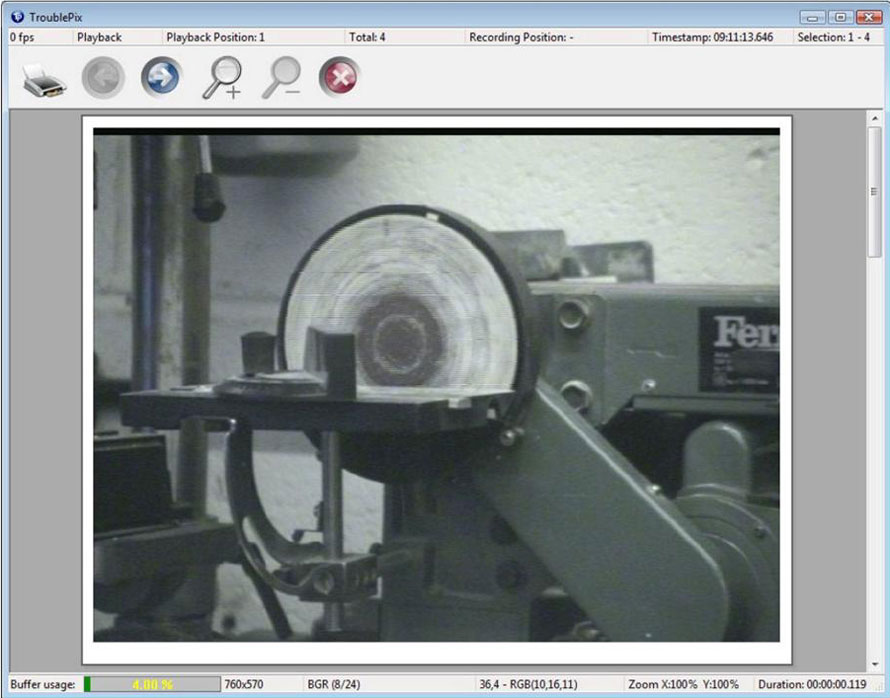Click the grayed-out previous frame arrow
Viewport: 890px width, 698px height.
pos(103,77)
